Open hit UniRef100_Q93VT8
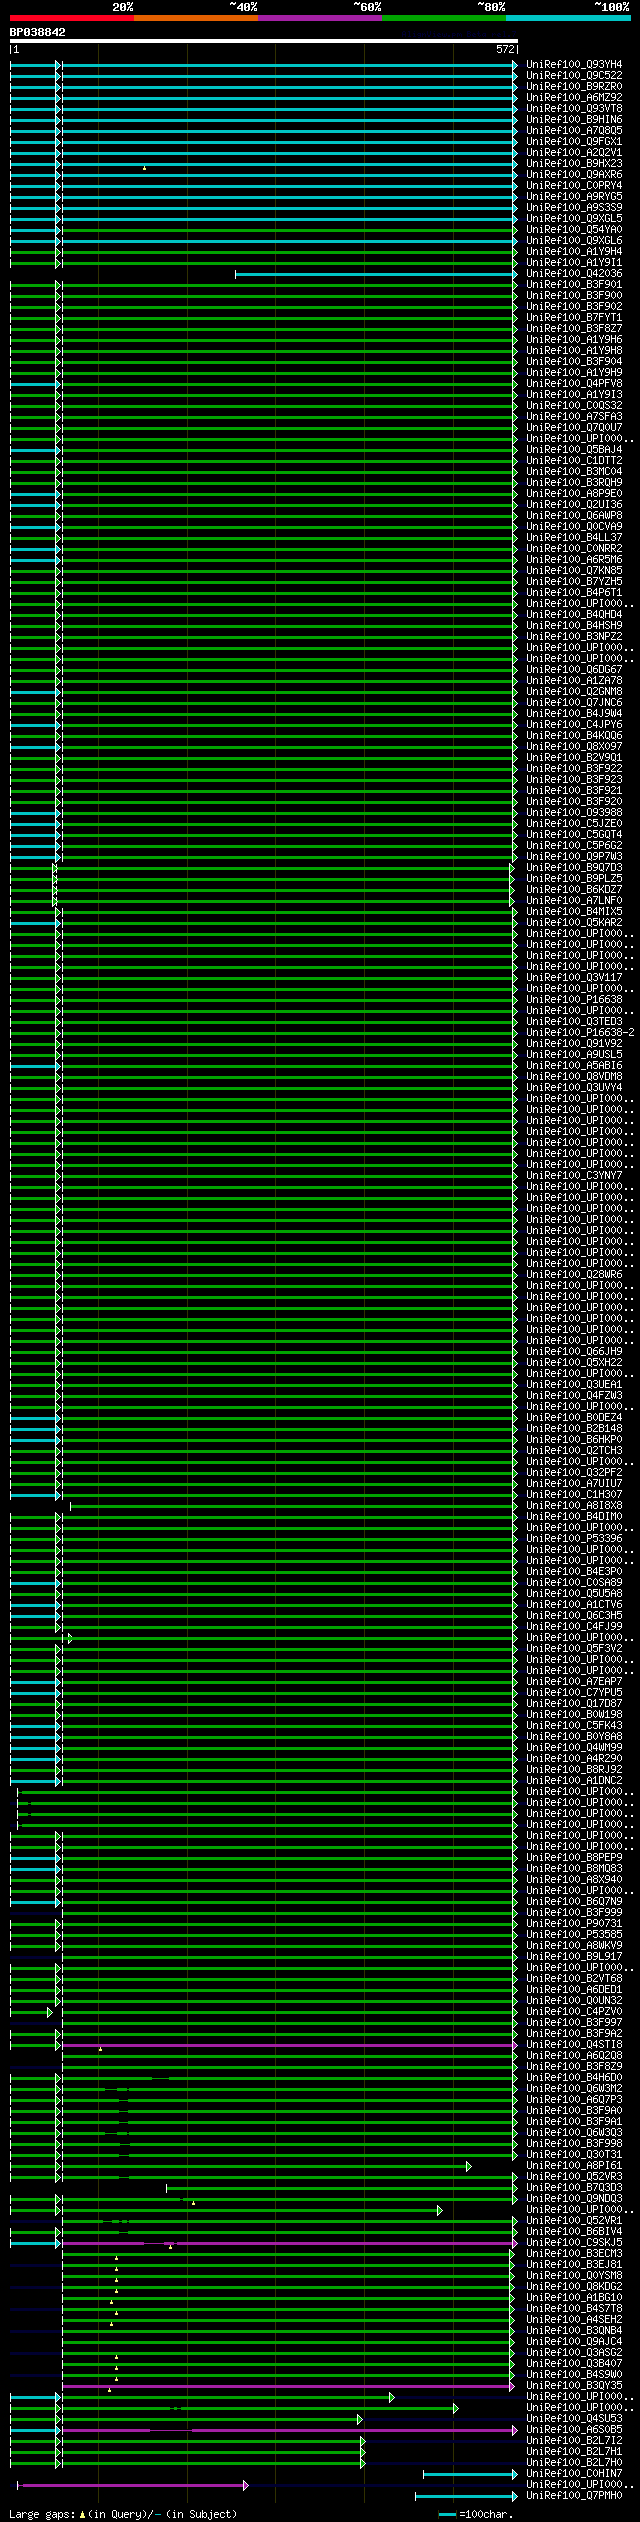Screen dimensions: 640x2522 [574, 109]
